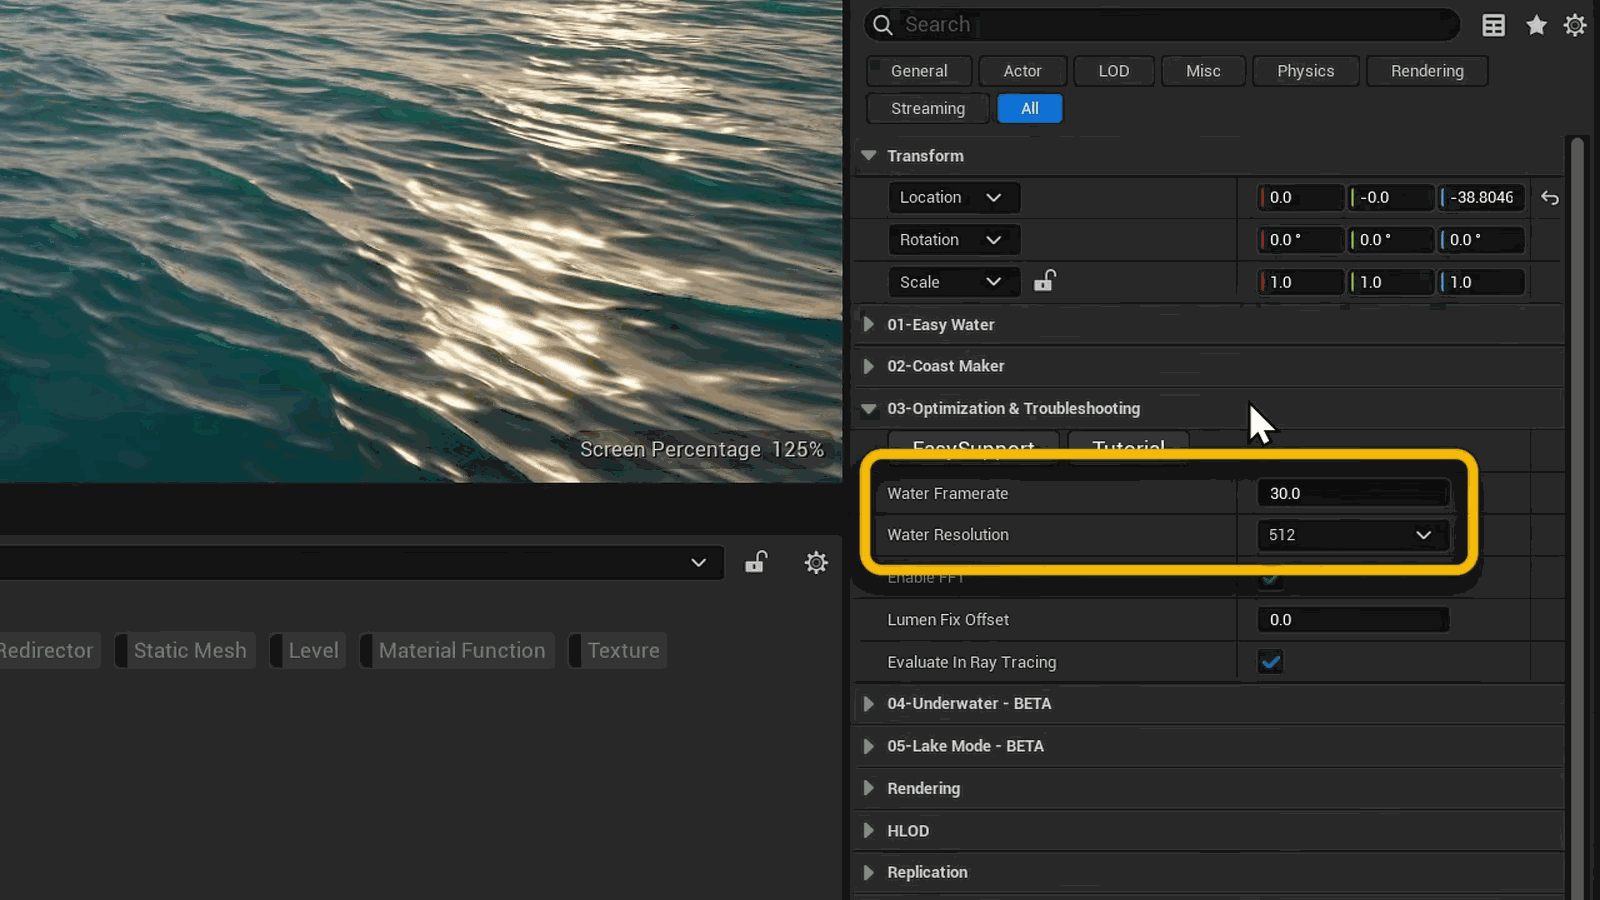The image size is (1600, 900).
Task: Open the content browser settings gear
Action: click(x=816, y=563)
